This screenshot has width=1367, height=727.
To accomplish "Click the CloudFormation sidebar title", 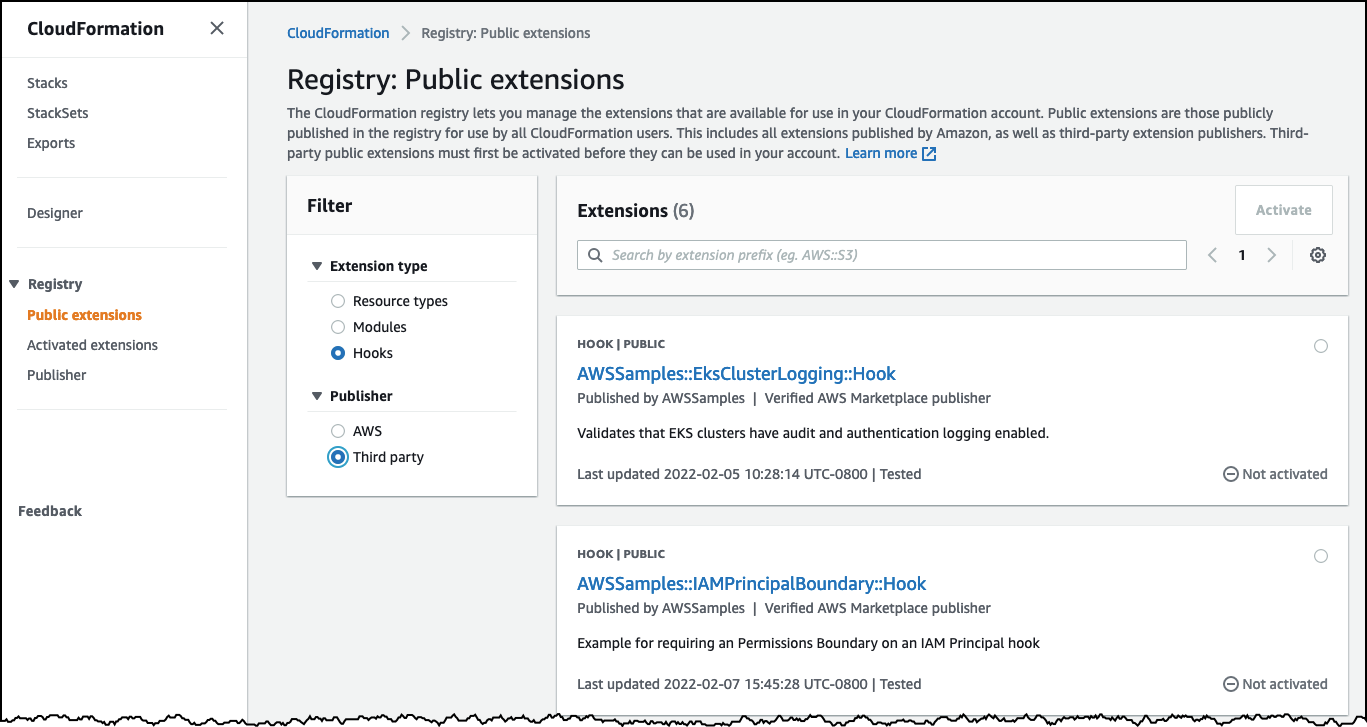I will (96, 28).
